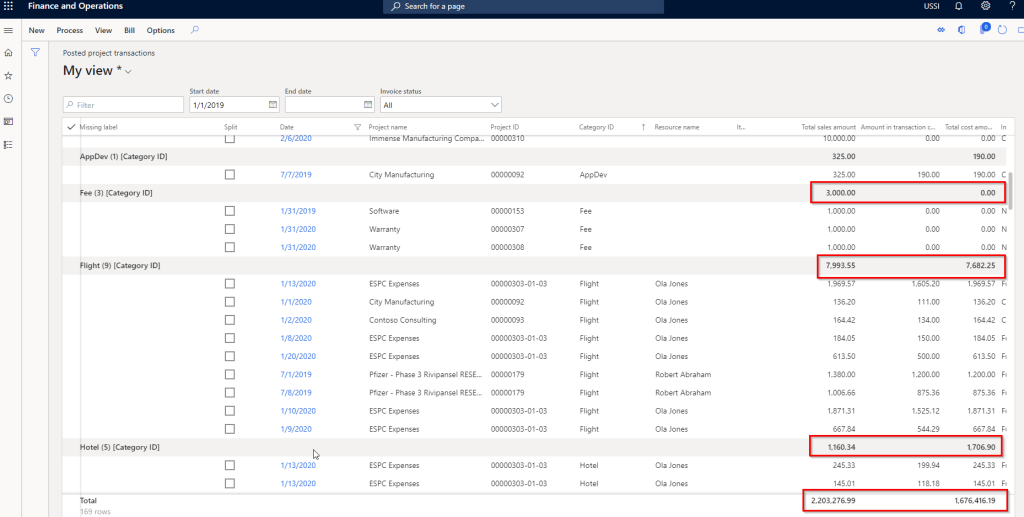Viewport: 1024px width, 517px height.
Task: Expand the Invoice status dropdown
Action: click(494, 105)
